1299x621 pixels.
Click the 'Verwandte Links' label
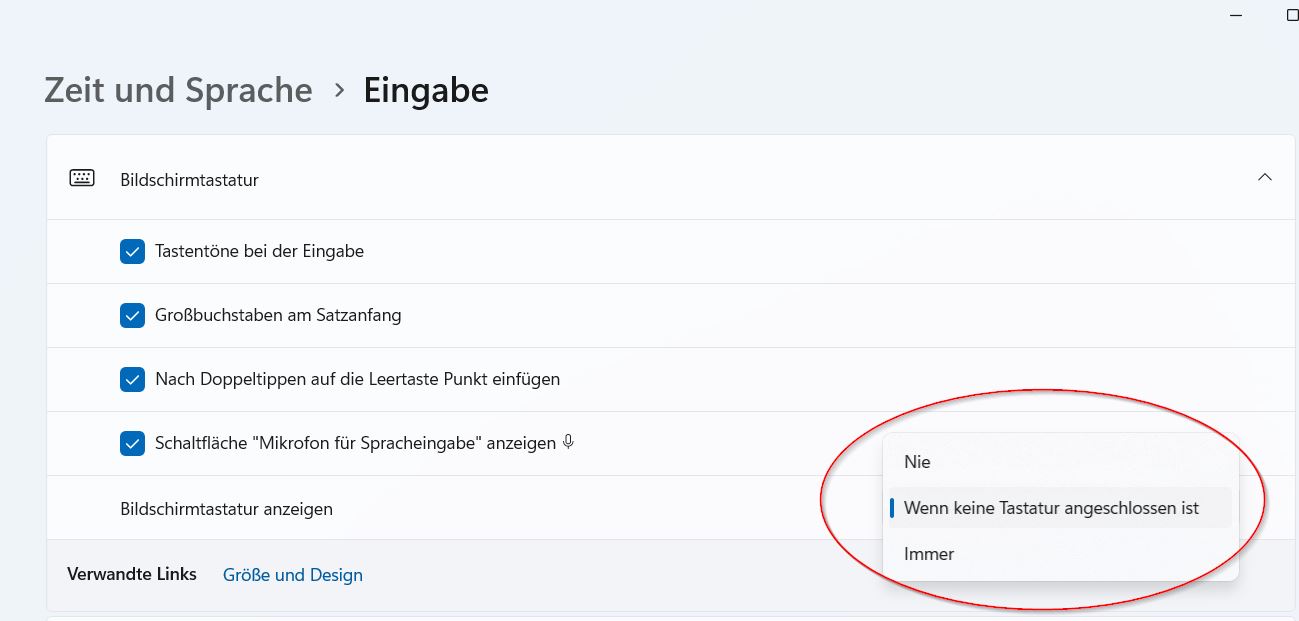click(131, 574)
